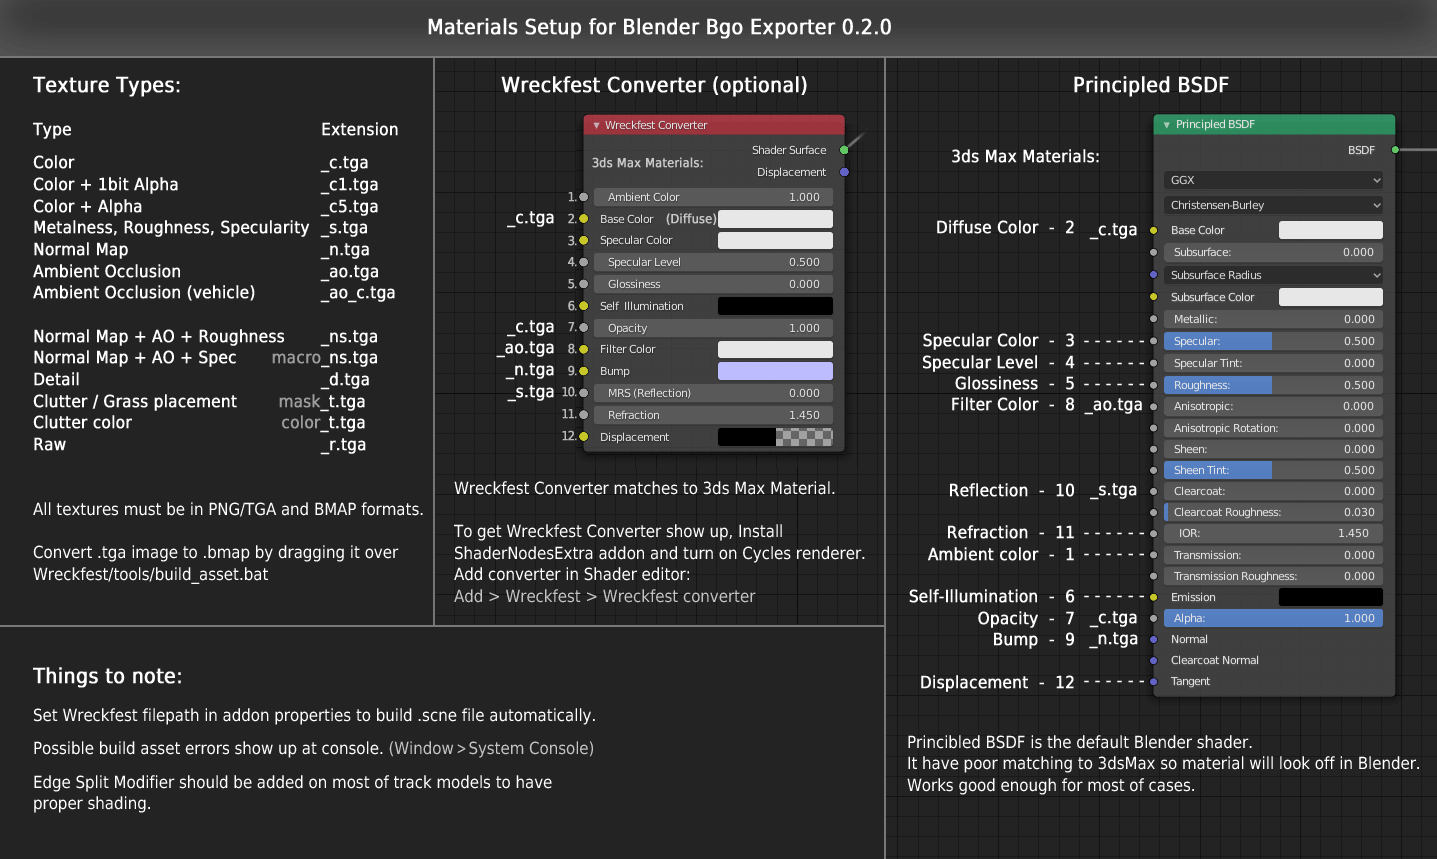Open the Christensen-Burley subsurface method dropdown
The width and height of the screenshot is (1437, 859).
pyautogui.click(x=1273, y=205)
